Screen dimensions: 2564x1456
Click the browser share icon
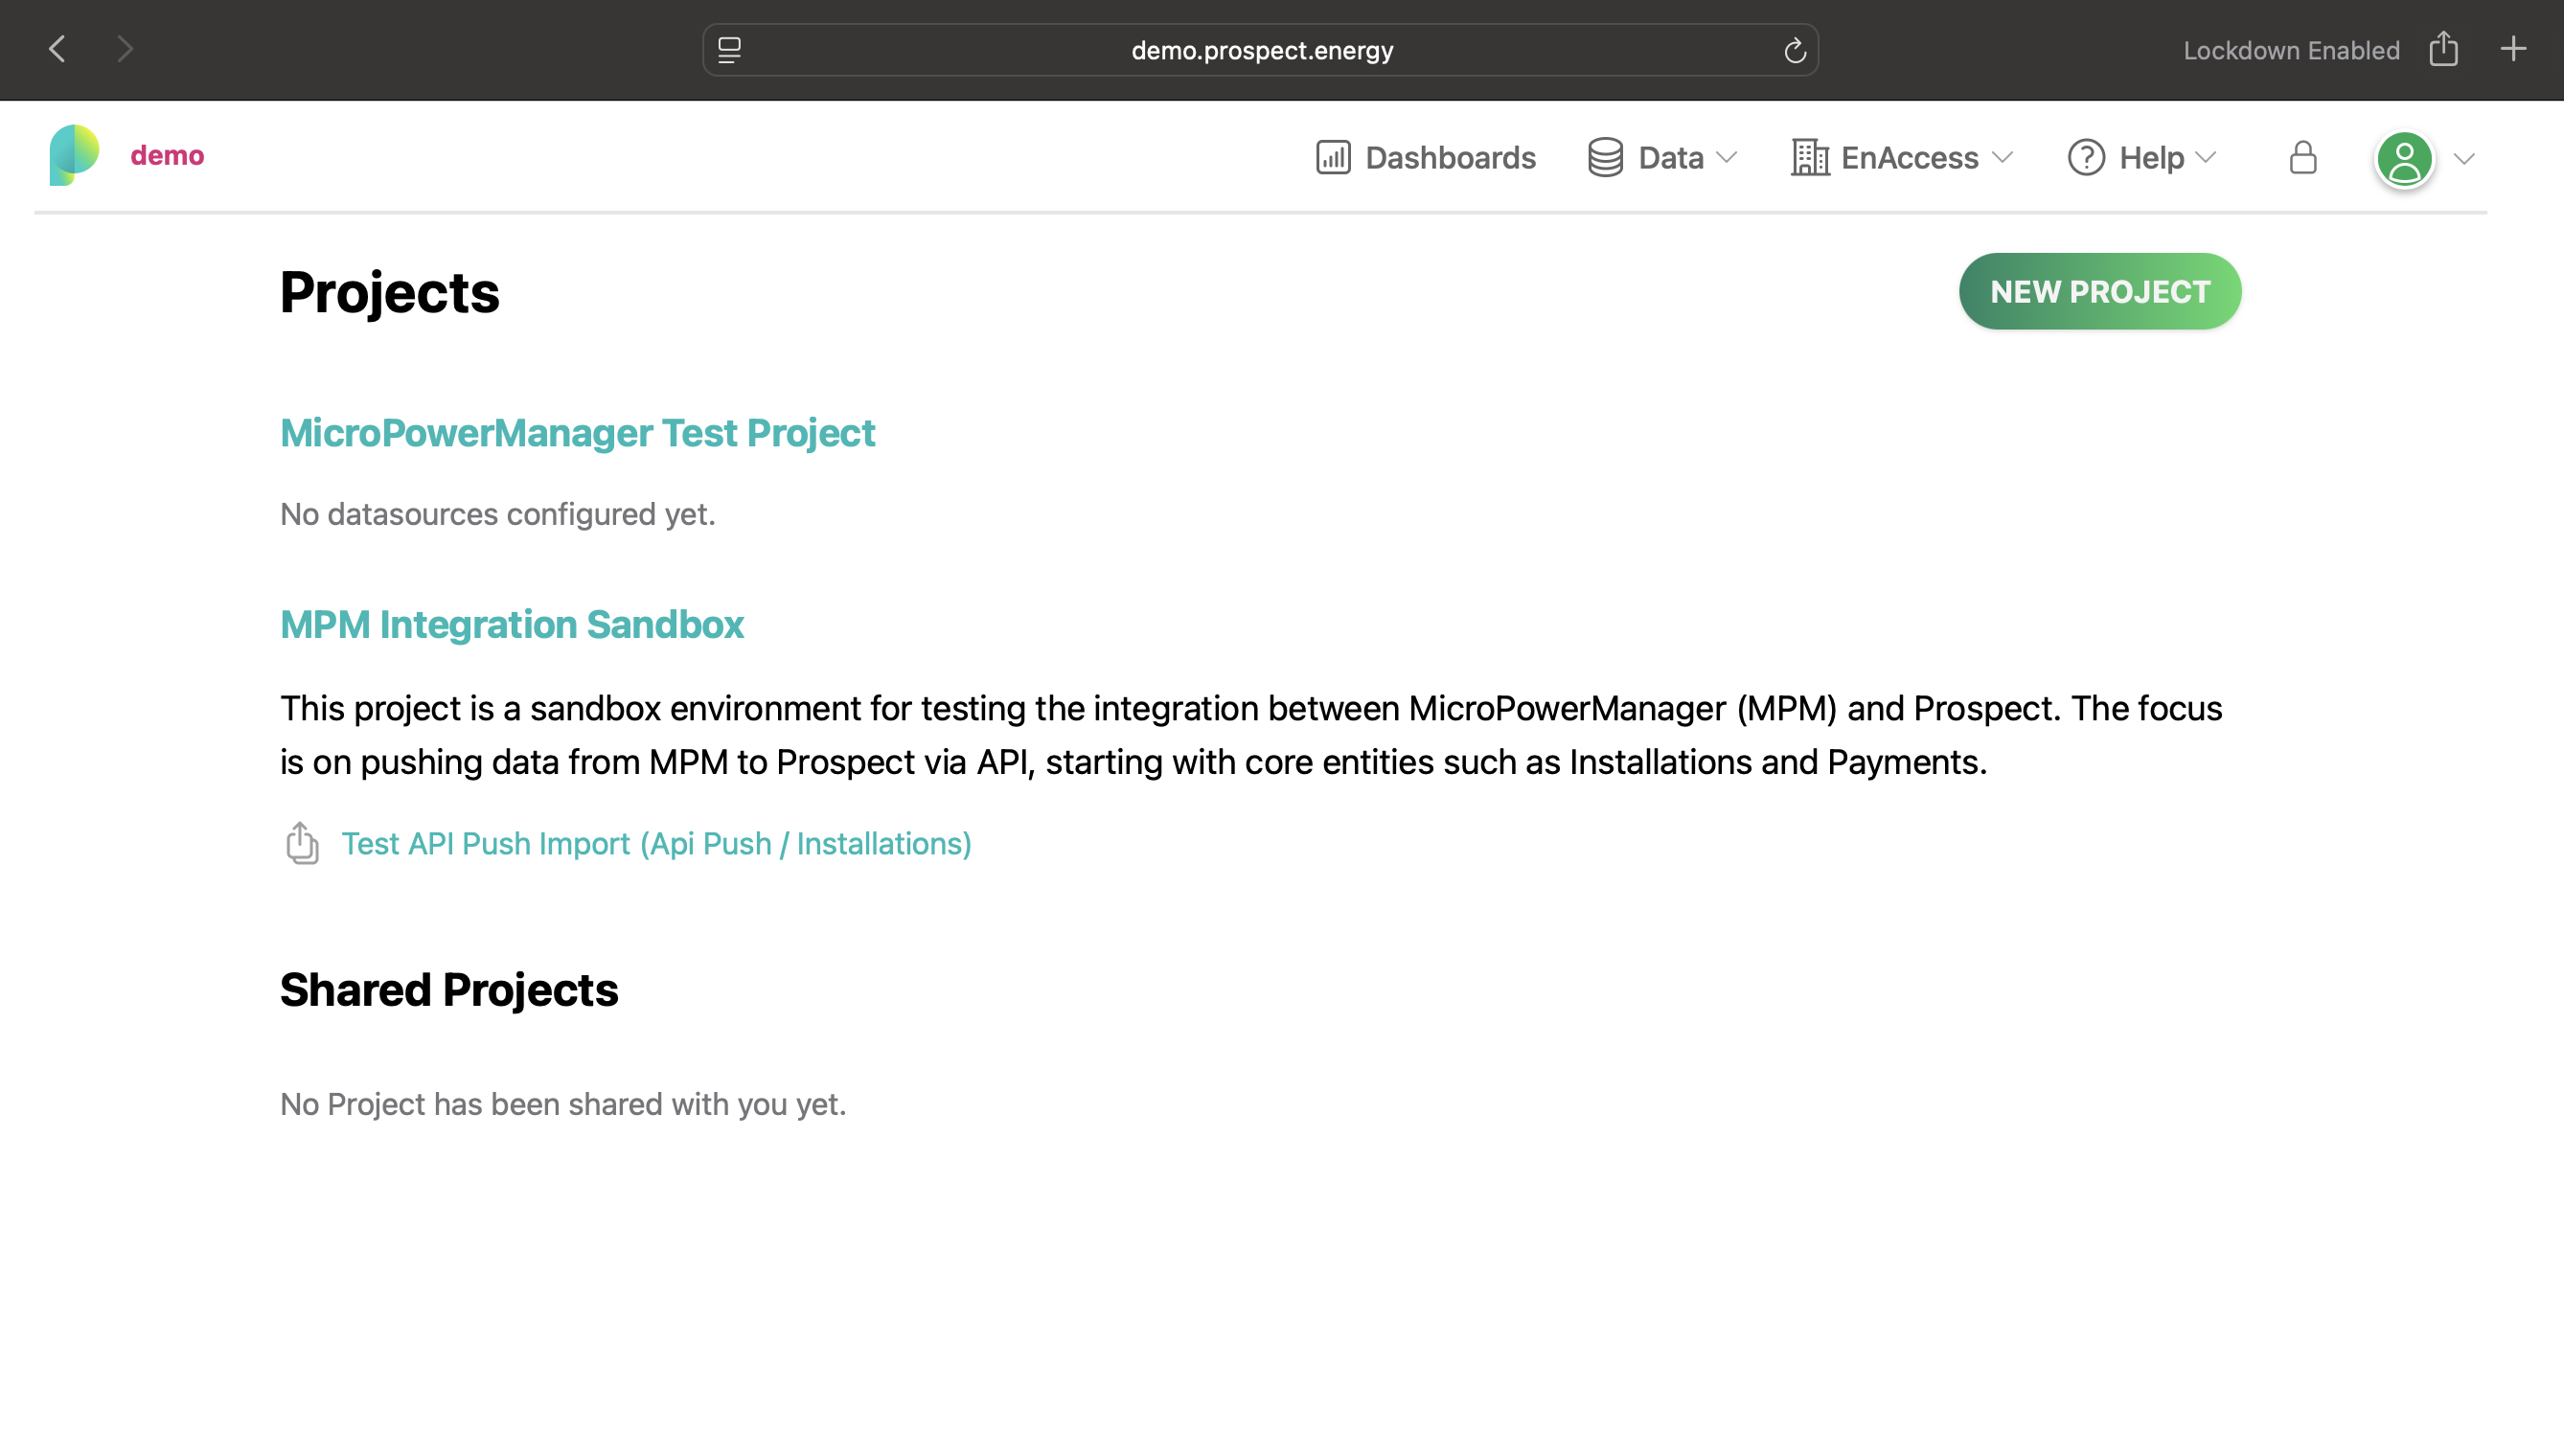pyautogui.click(x=2444, y=49)
